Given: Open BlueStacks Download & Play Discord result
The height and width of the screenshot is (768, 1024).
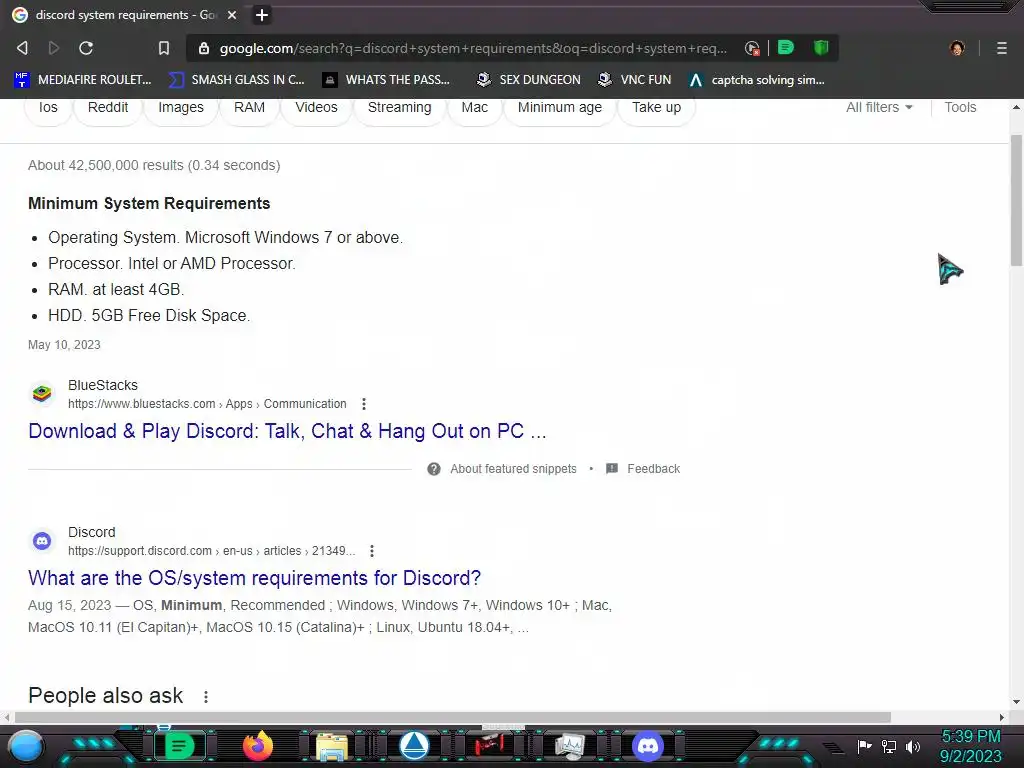Looking at the screenshot, I should (287, 431).
